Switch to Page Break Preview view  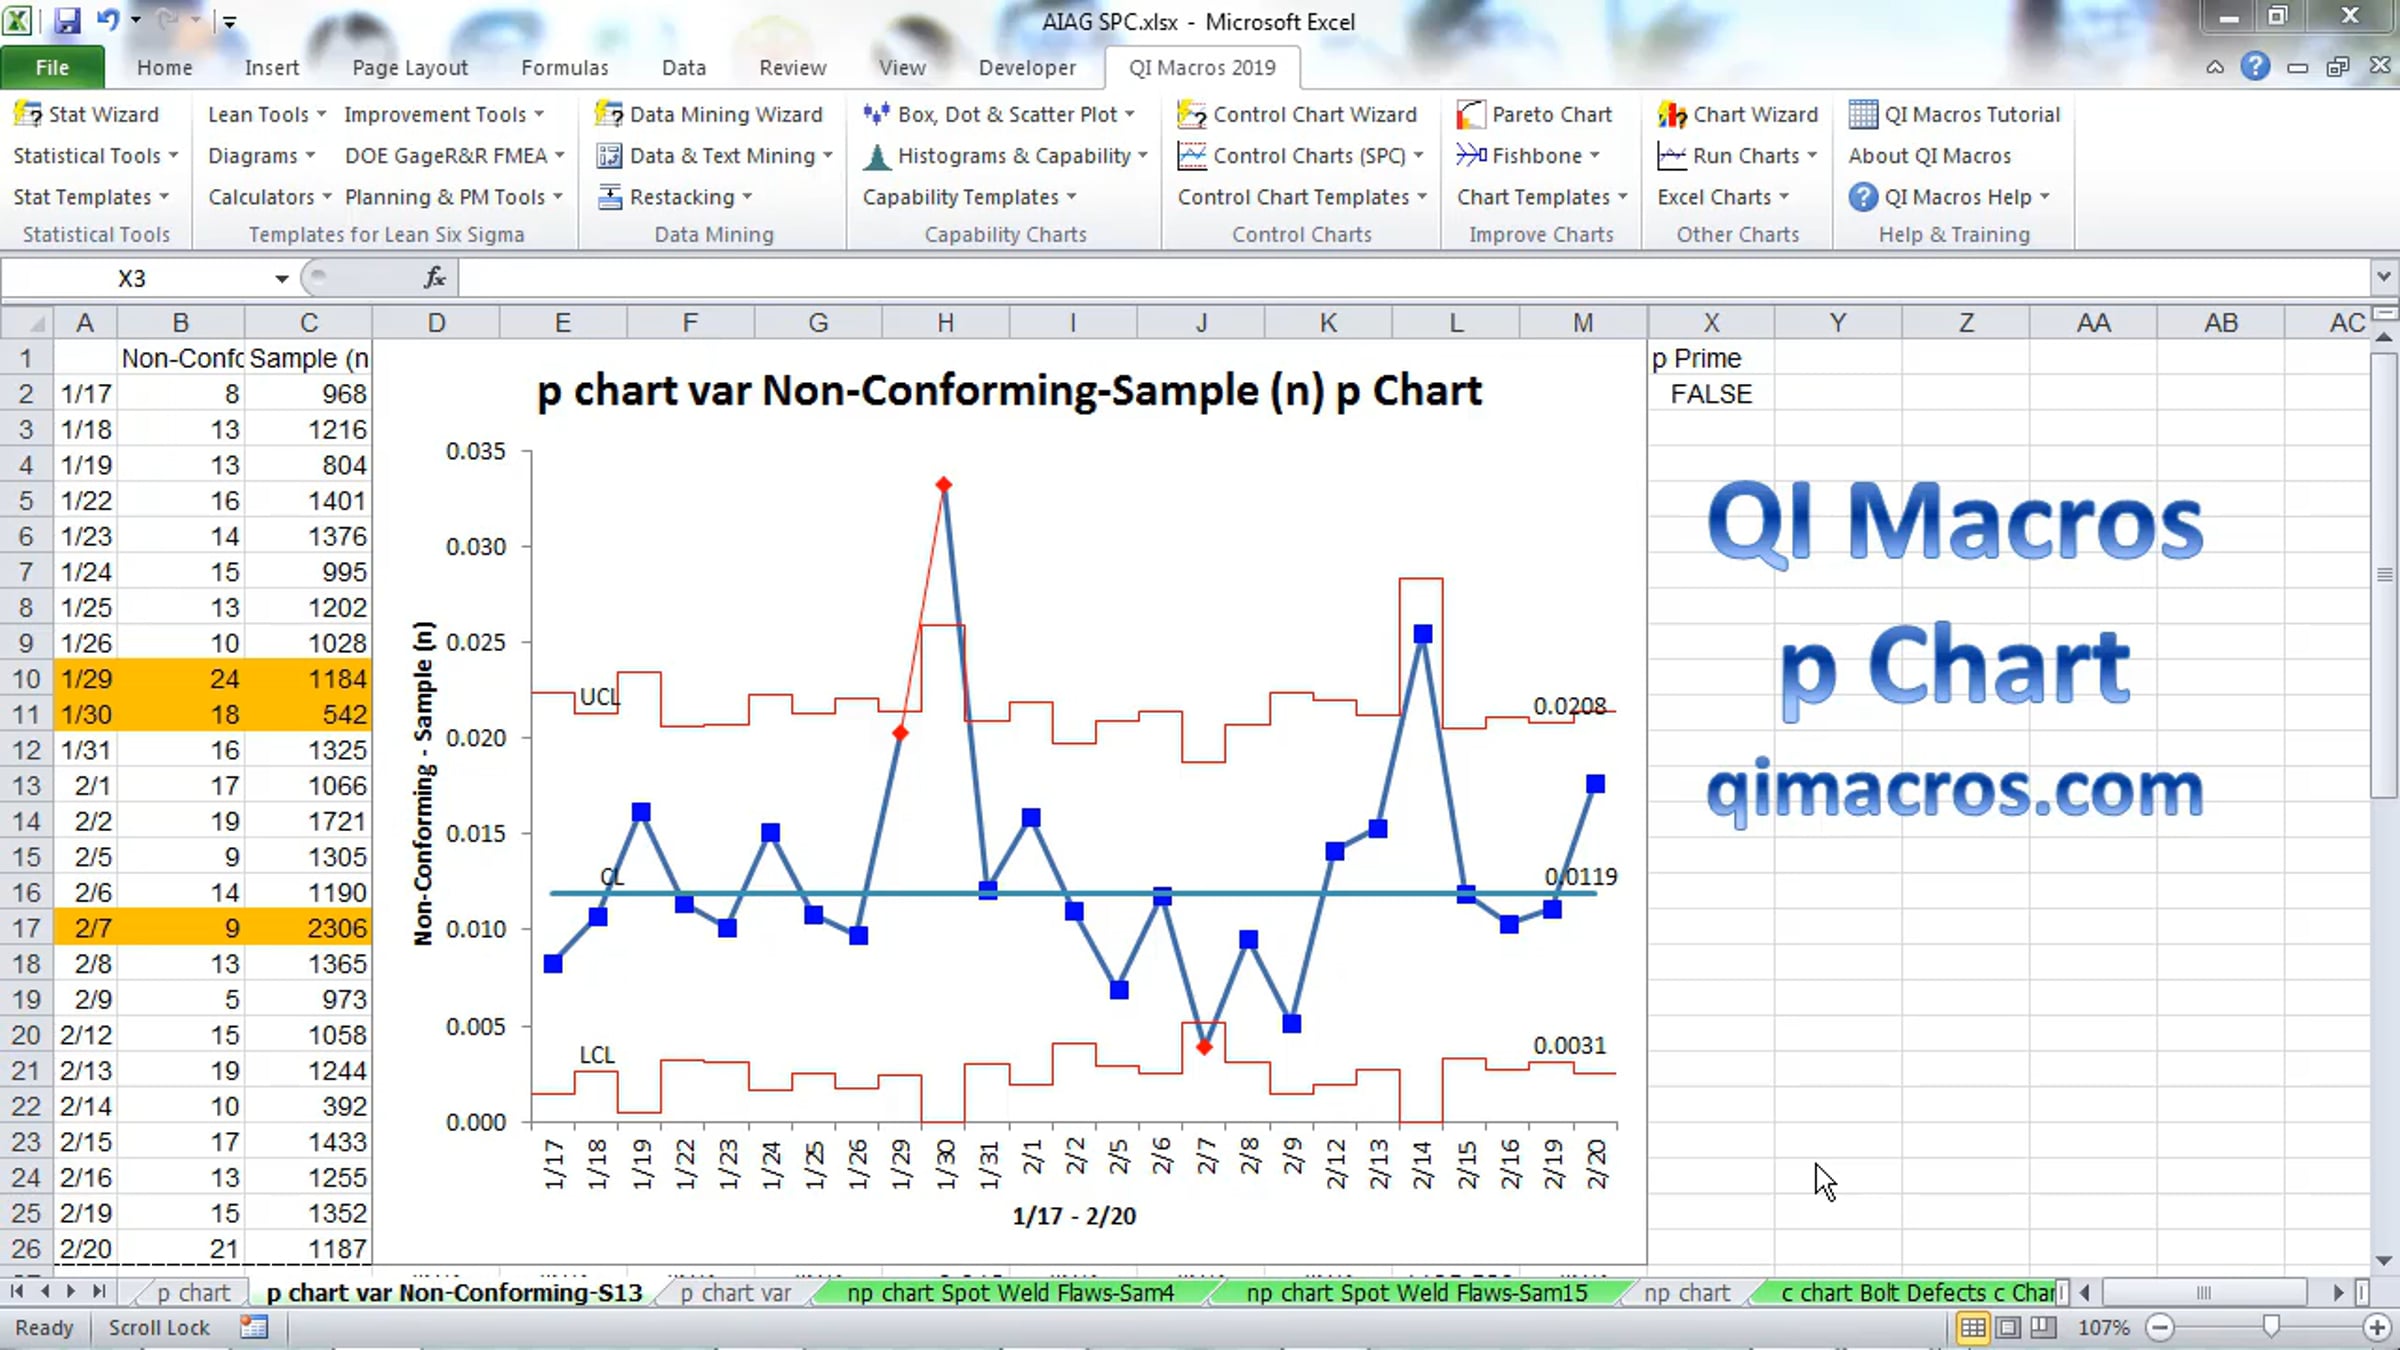click(x=2044, y=1327)
